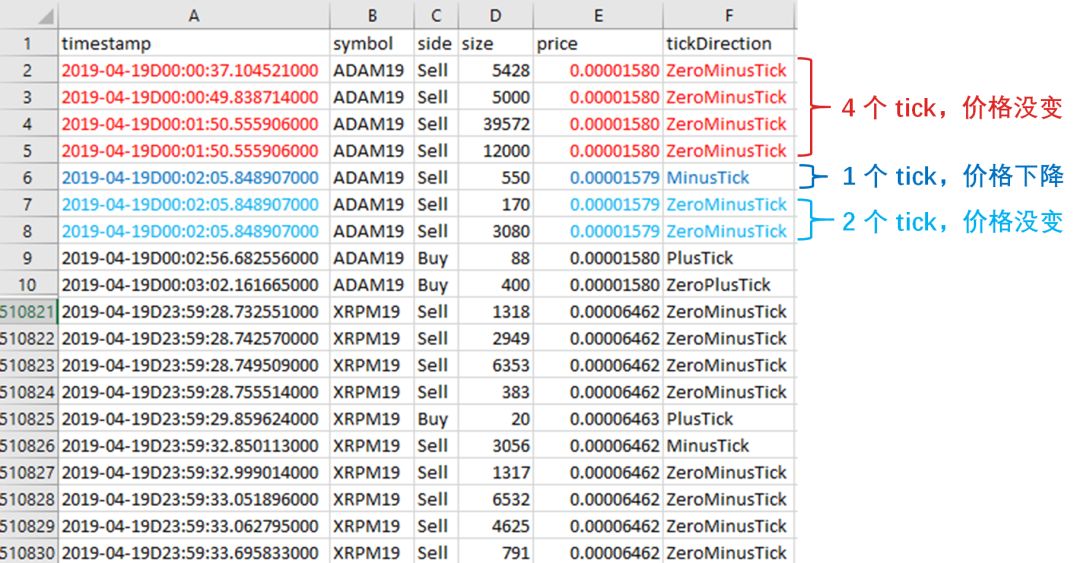Select size cell 88

click(496, 258)
